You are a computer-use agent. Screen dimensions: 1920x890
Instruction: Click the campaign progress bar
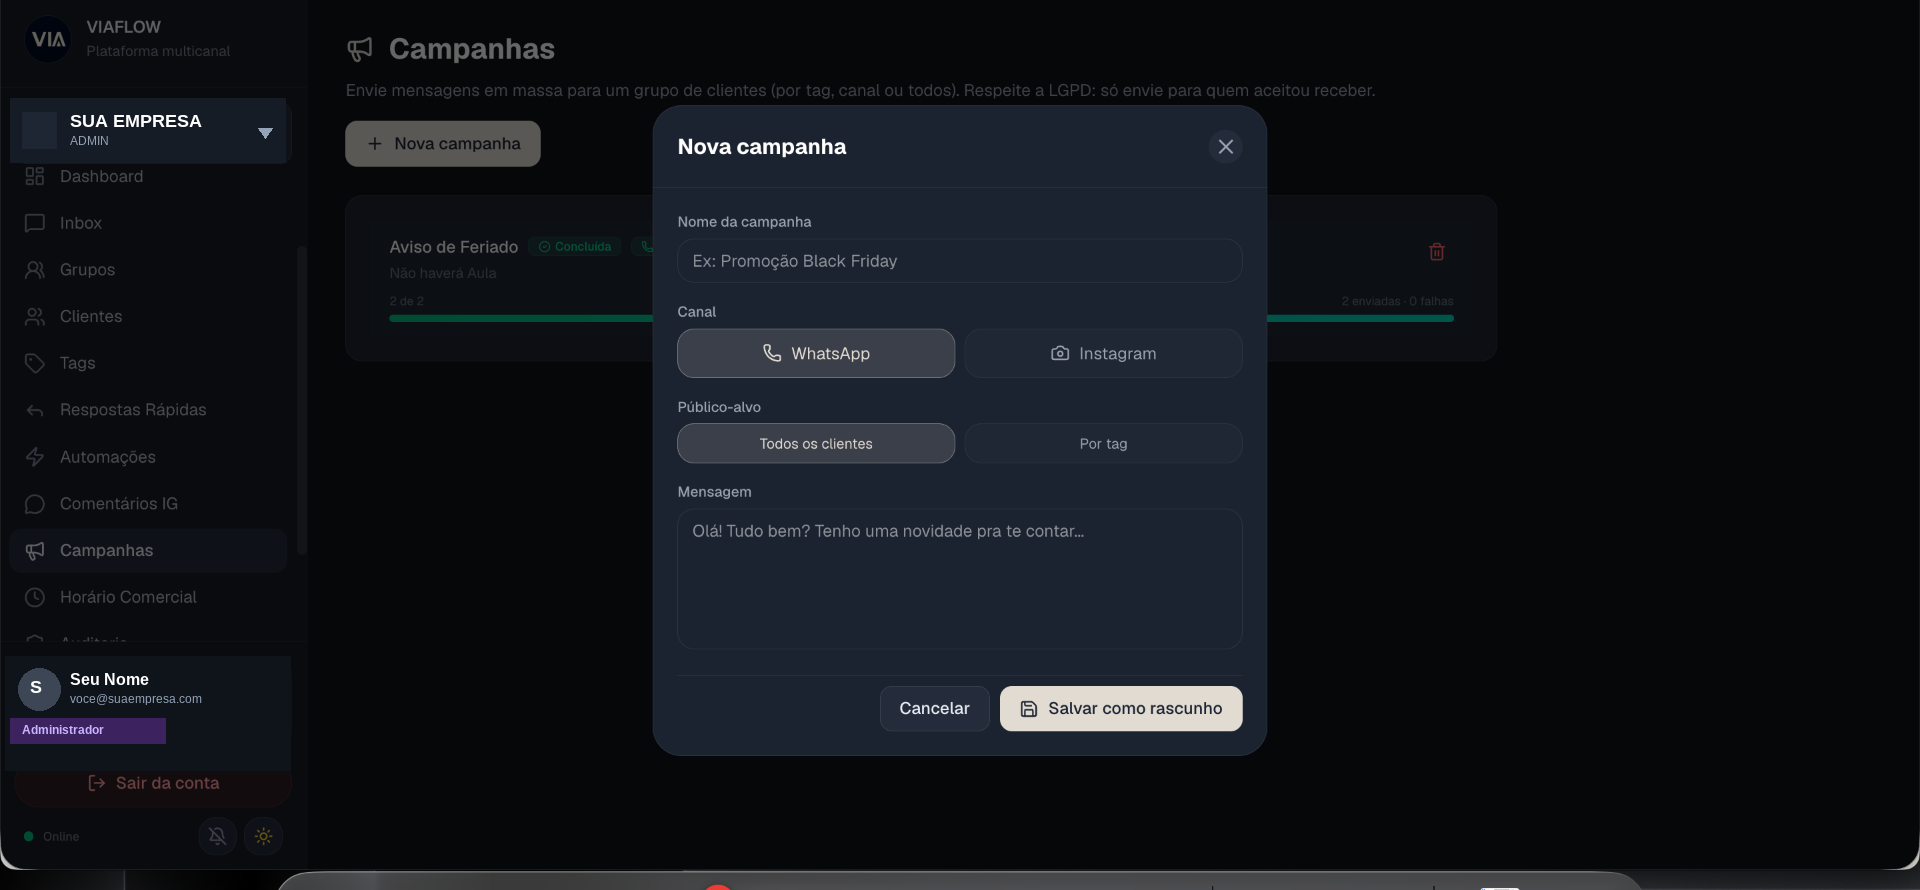921,318
